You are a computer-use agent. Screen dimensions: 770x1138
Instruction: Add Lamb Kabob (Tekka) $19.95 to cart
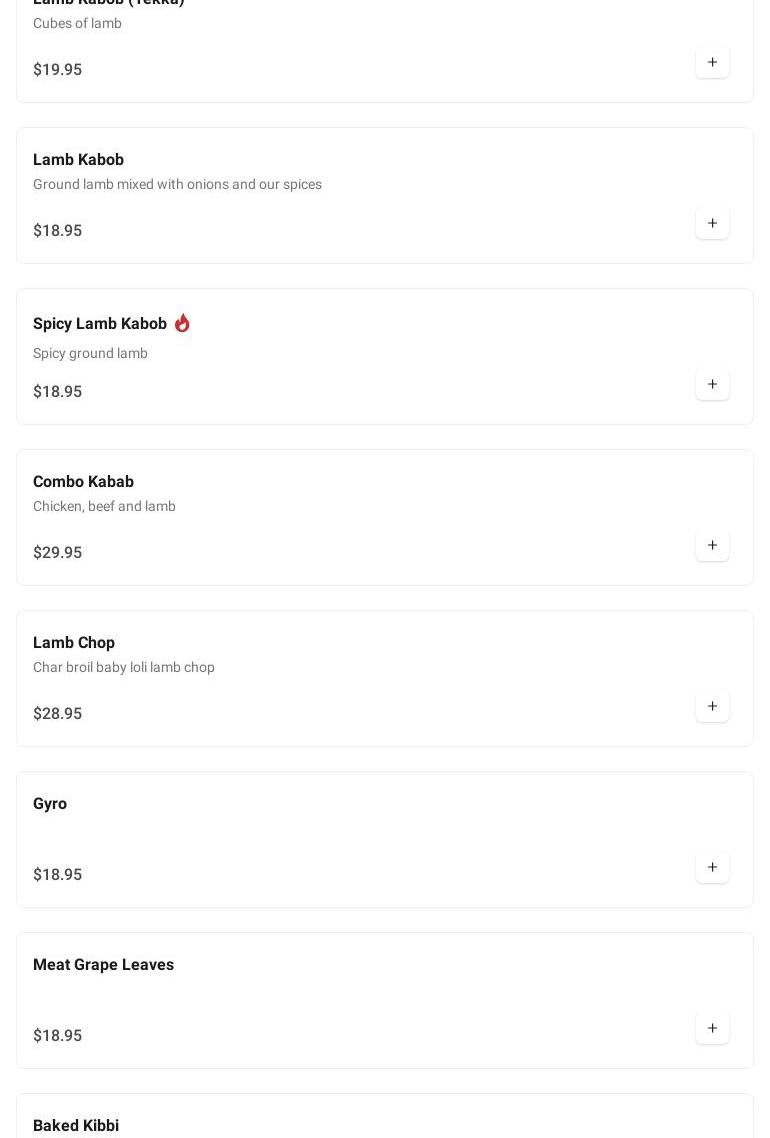coord(712,63)
